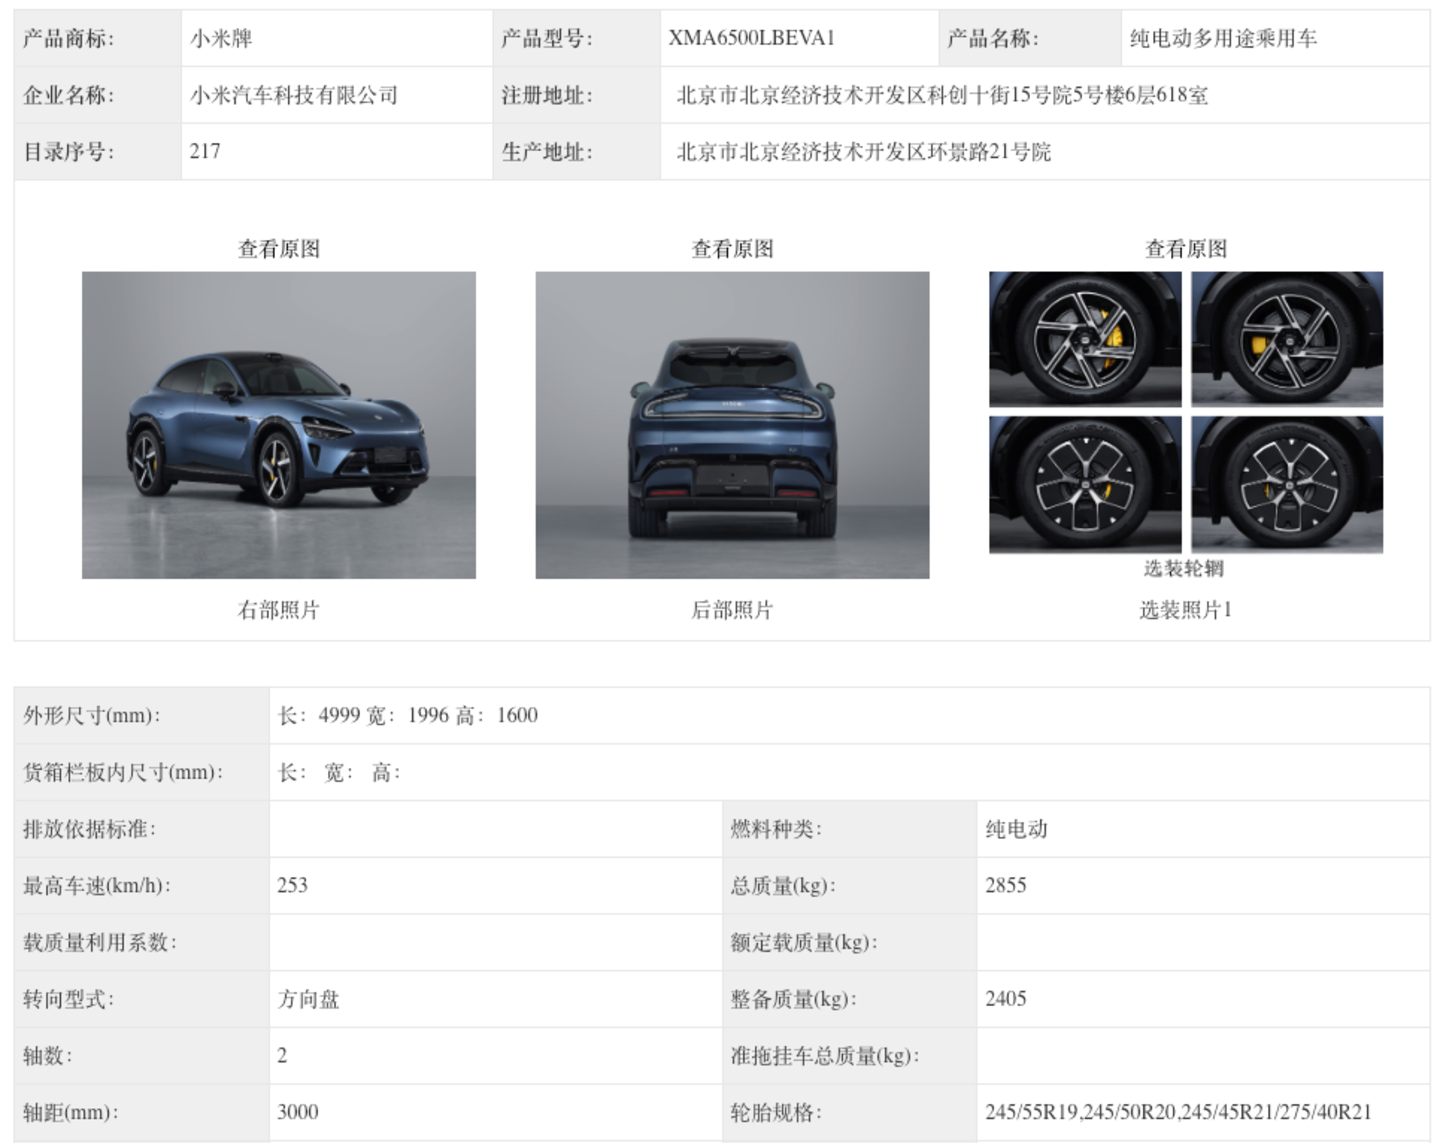Select top-right wheel image
The image size is (1440, 1143).
pyautogui.click(x=1287, y=339)
